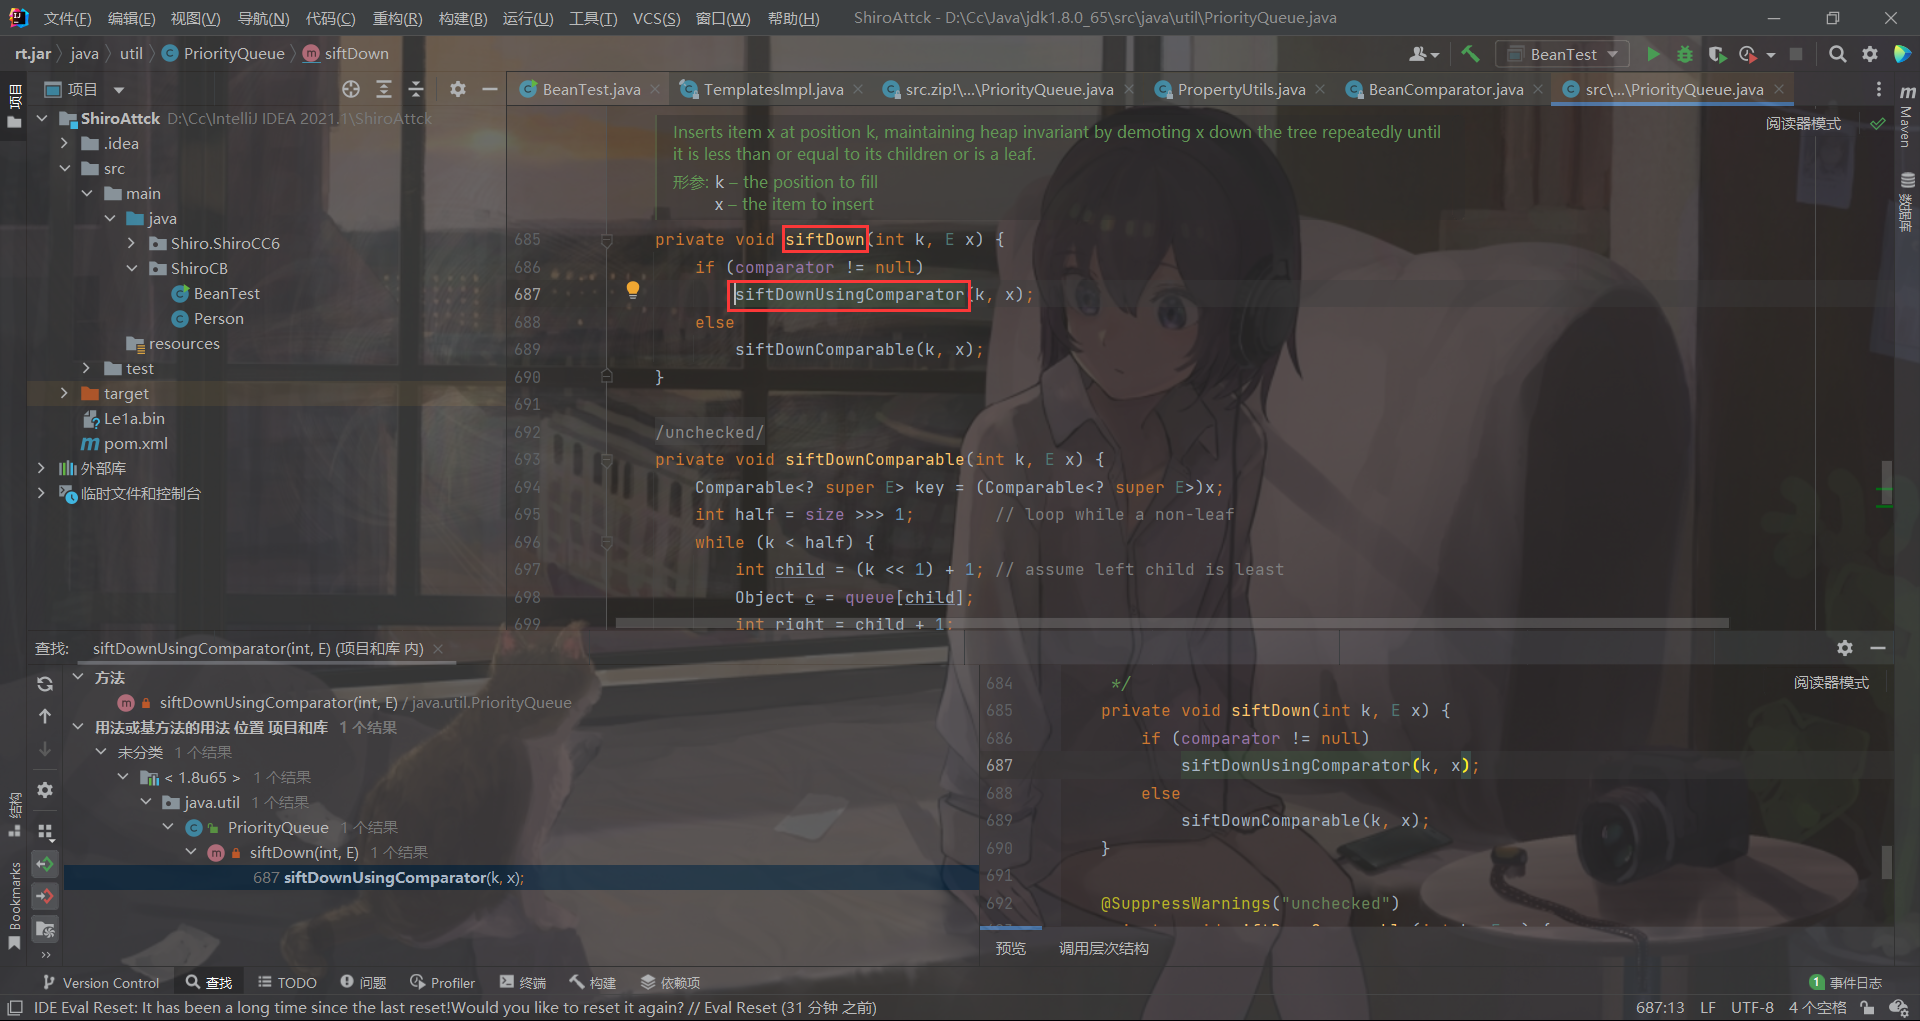The image size is (1920, 1021).
Task: Open IDE Settings gear in the top toolbar
Action: tap(1870, 54)
